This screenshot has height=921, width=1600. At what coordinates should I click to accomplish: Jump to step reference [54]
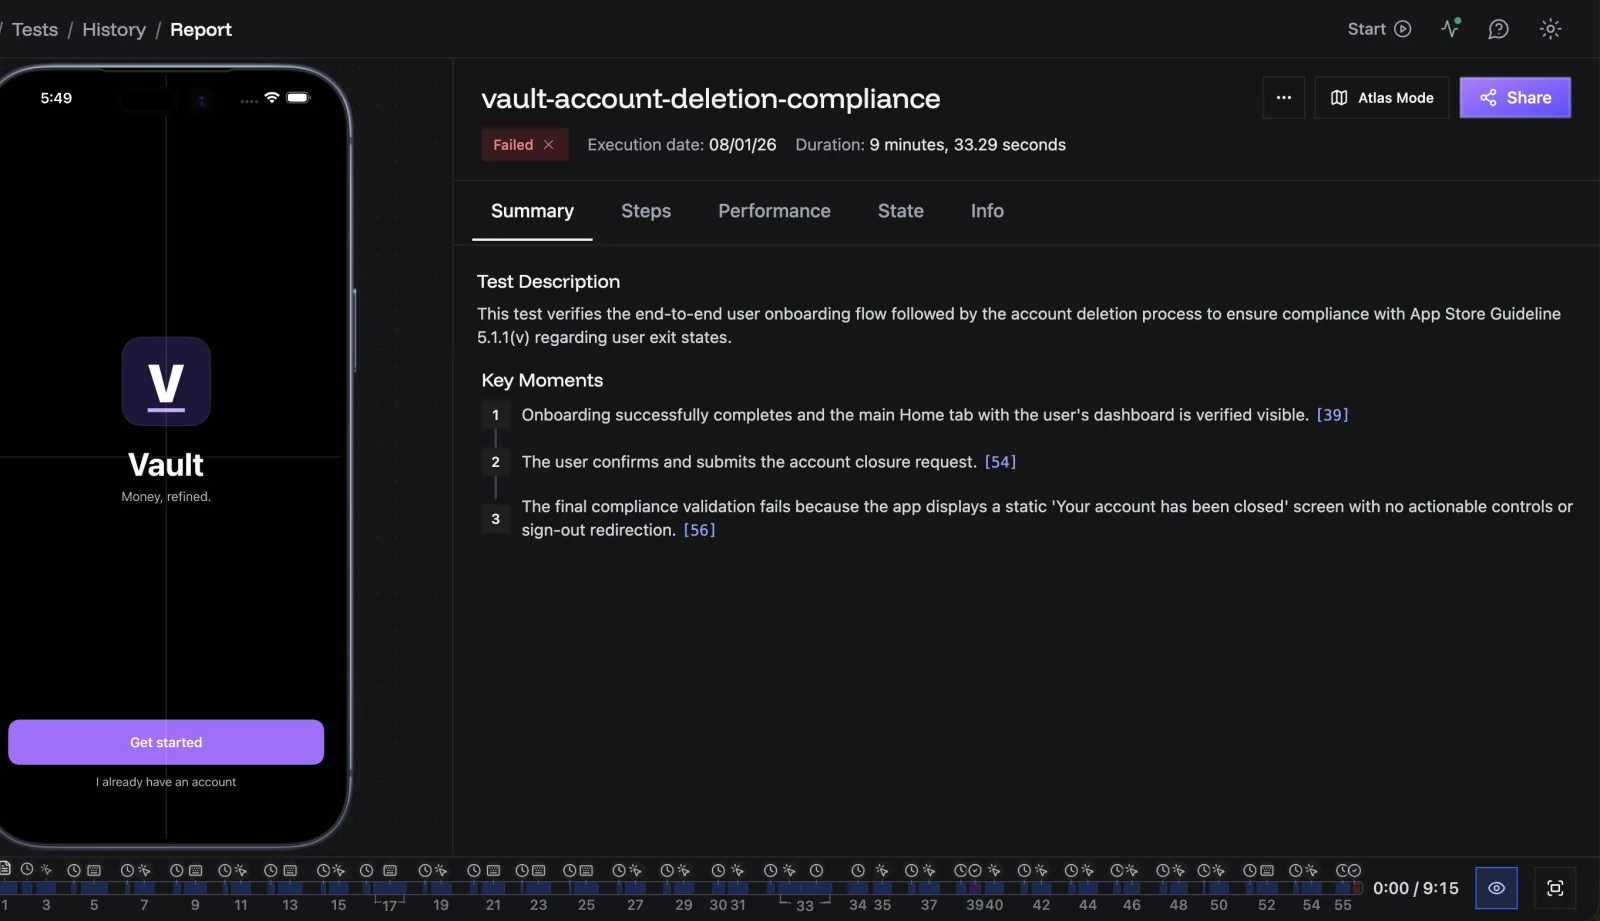[1000, 462]
